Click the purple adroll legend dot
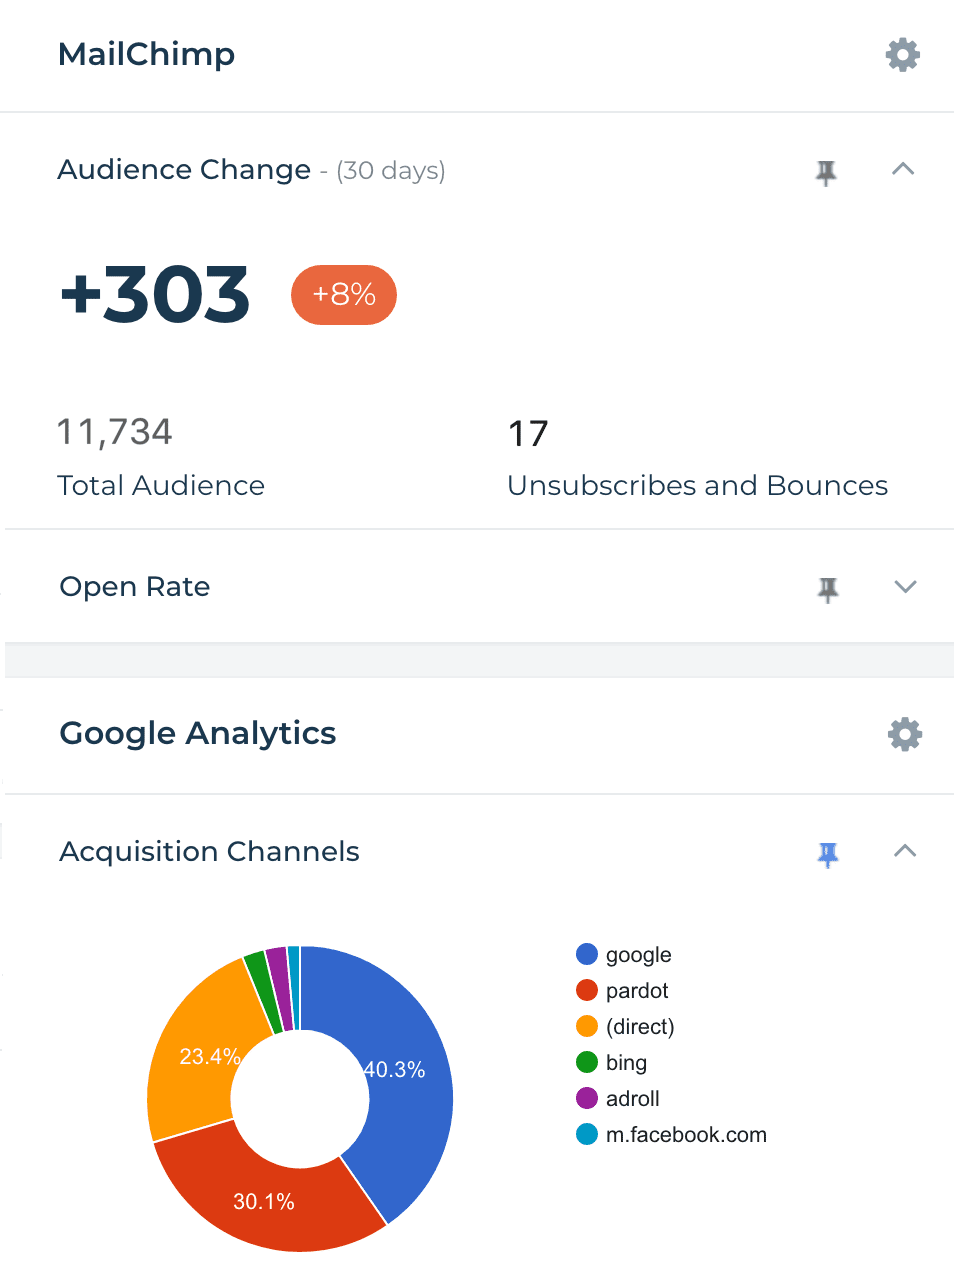 (x=587, y=1098)
